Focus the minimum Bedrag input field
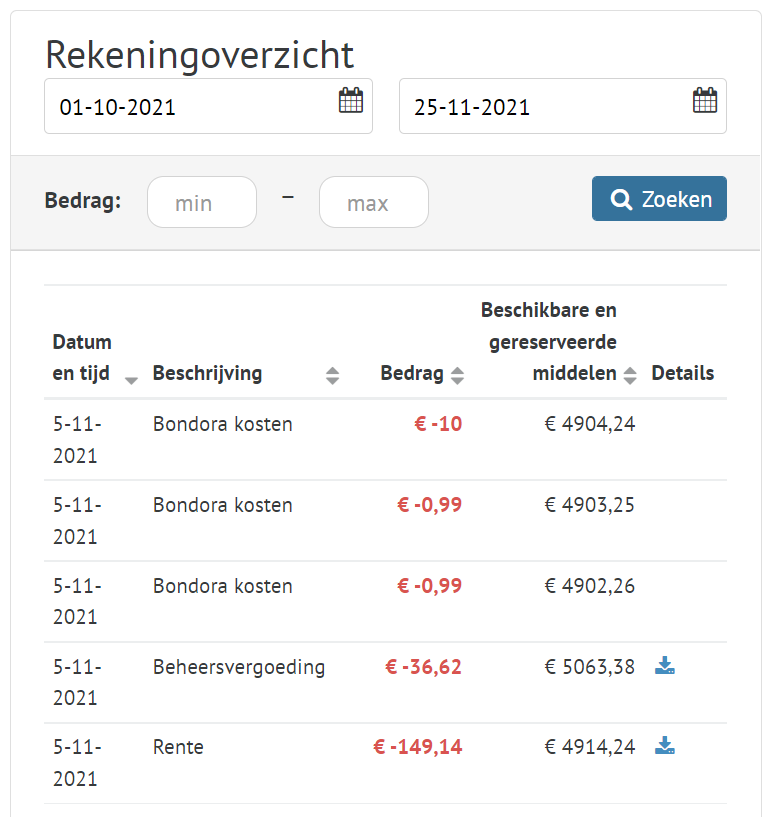Viewport: 770px width, 817px height. pos(202,202)
